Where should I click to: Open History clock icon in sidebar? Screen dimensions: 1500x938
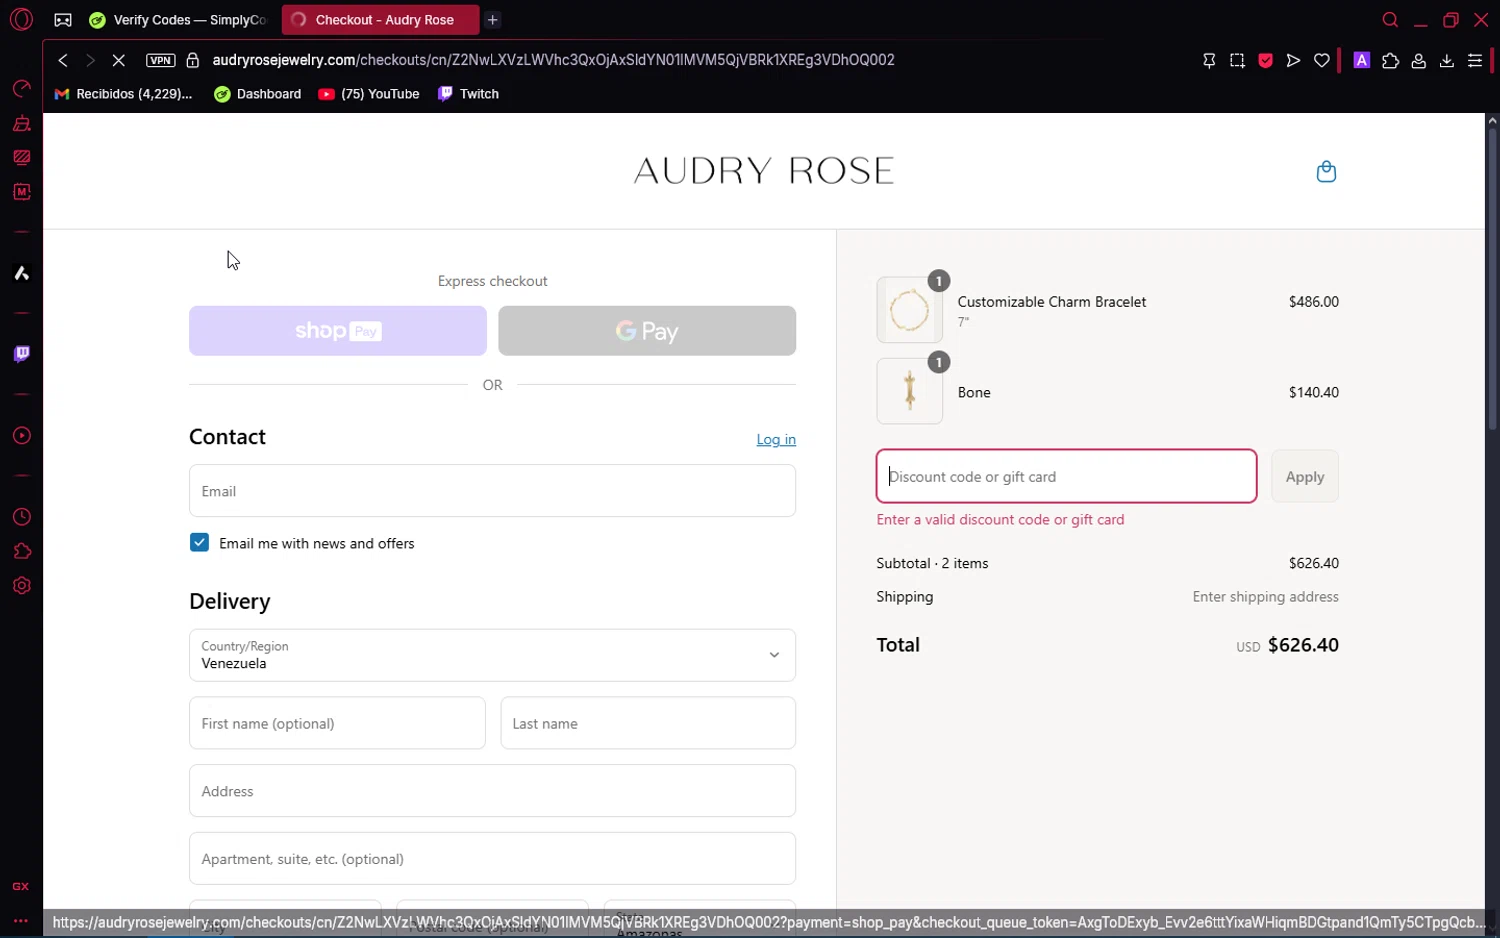coord(21,517)
